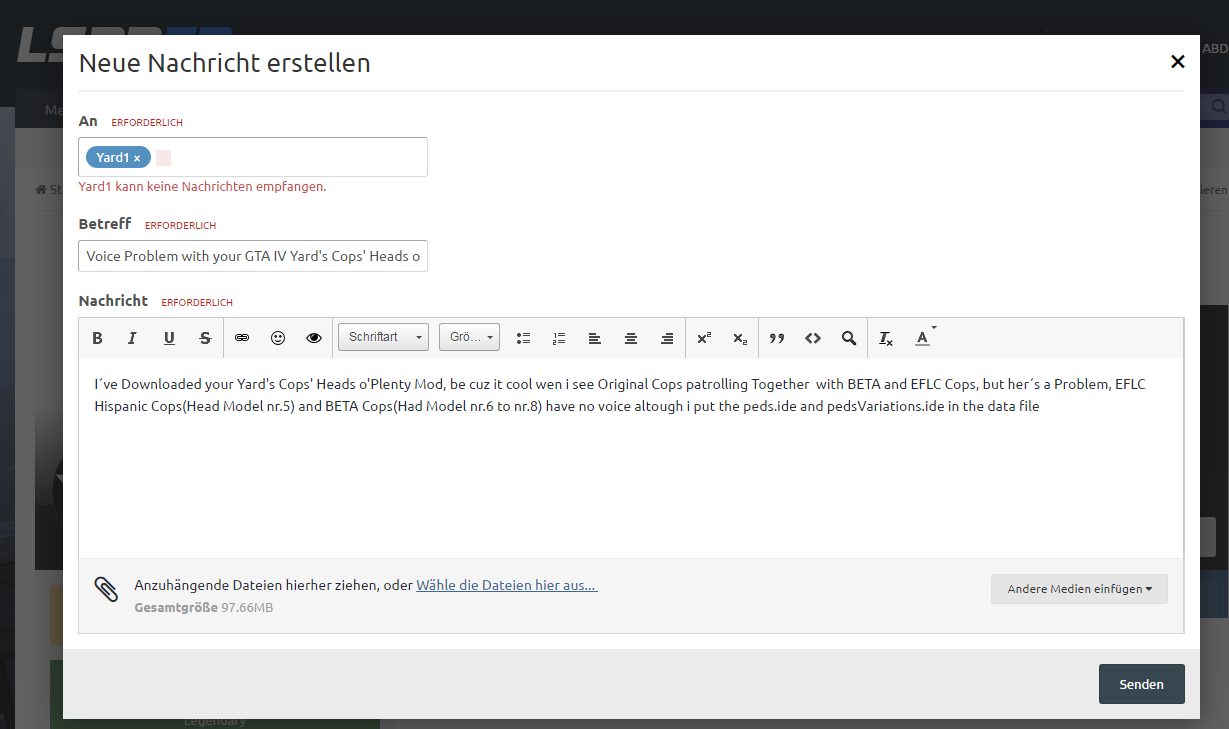The image size is (1229, 729).
Task: Insert a link with the chain icon
Action: pos(242,338)
